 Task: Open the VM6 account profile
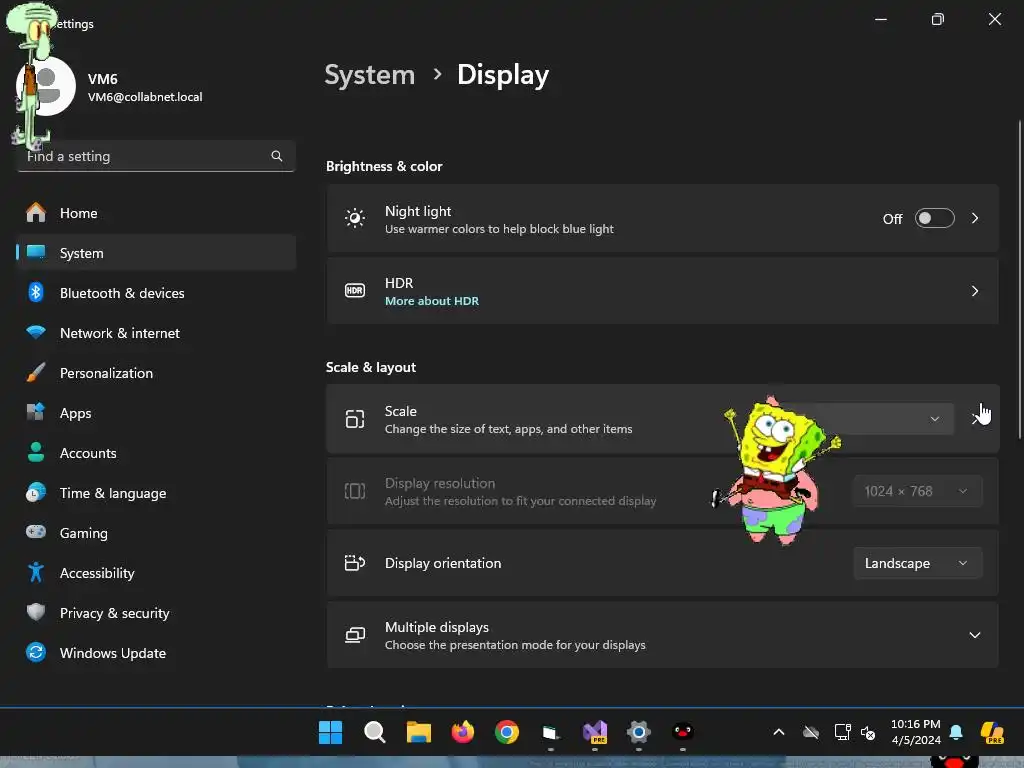tap(111, 87)
